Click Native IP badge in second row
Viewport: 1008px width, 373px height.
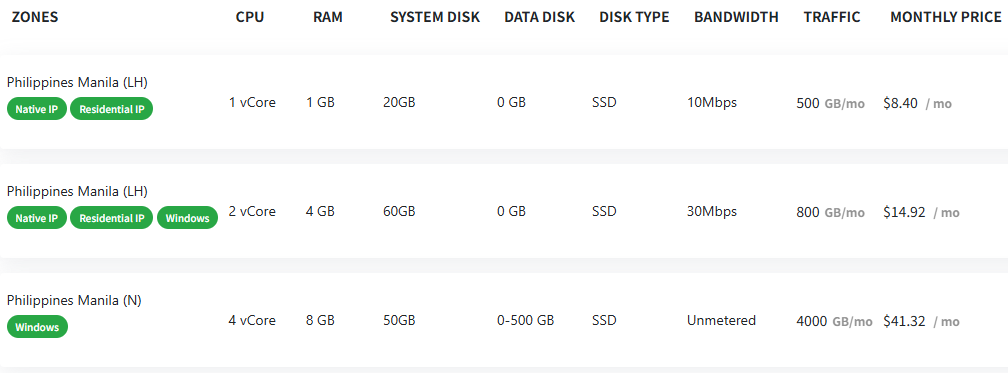point(37,218)
